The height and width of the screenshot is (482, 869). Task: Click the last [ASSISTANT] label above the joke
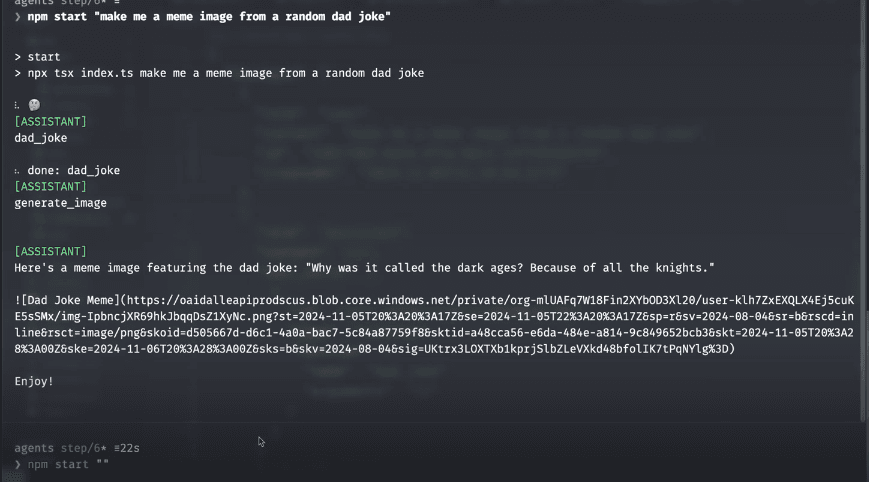50,251
